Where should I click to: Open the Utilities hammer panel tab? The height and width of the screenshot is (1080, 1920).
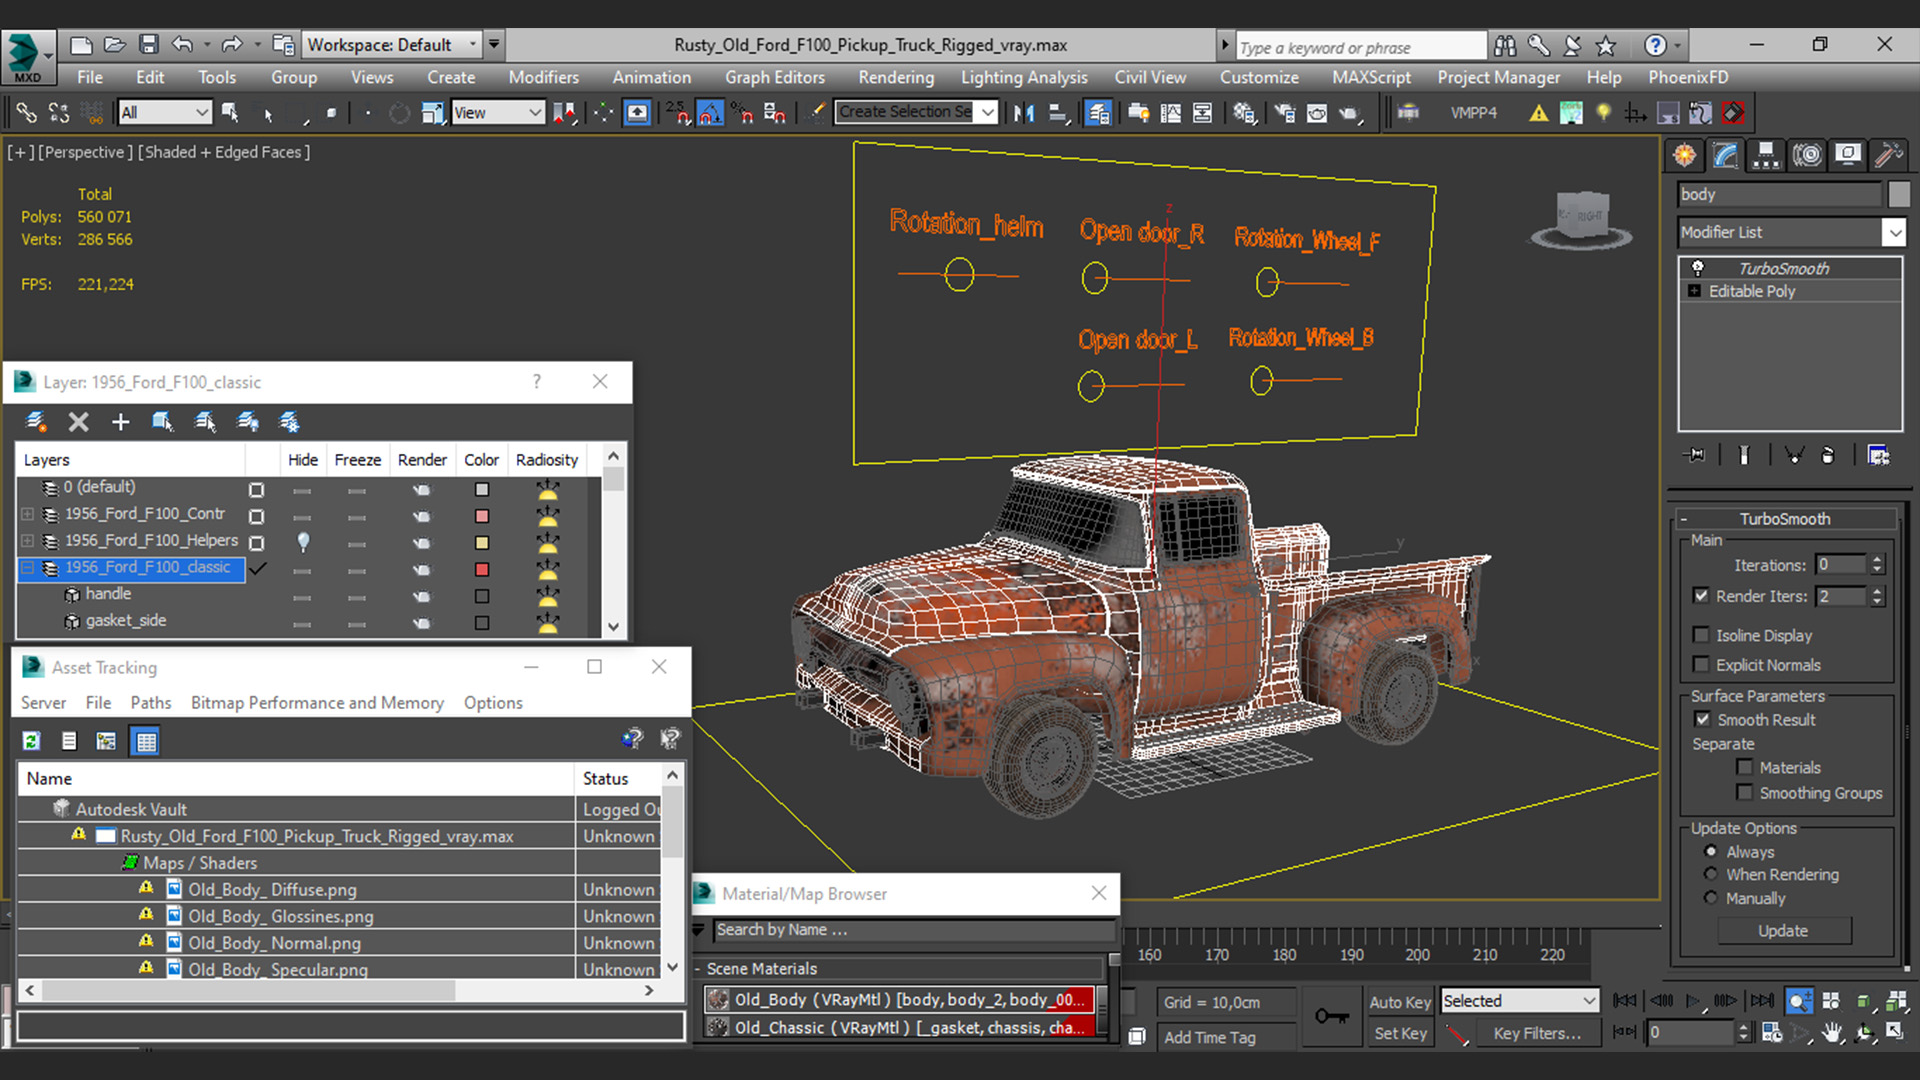click(1888, 155)
